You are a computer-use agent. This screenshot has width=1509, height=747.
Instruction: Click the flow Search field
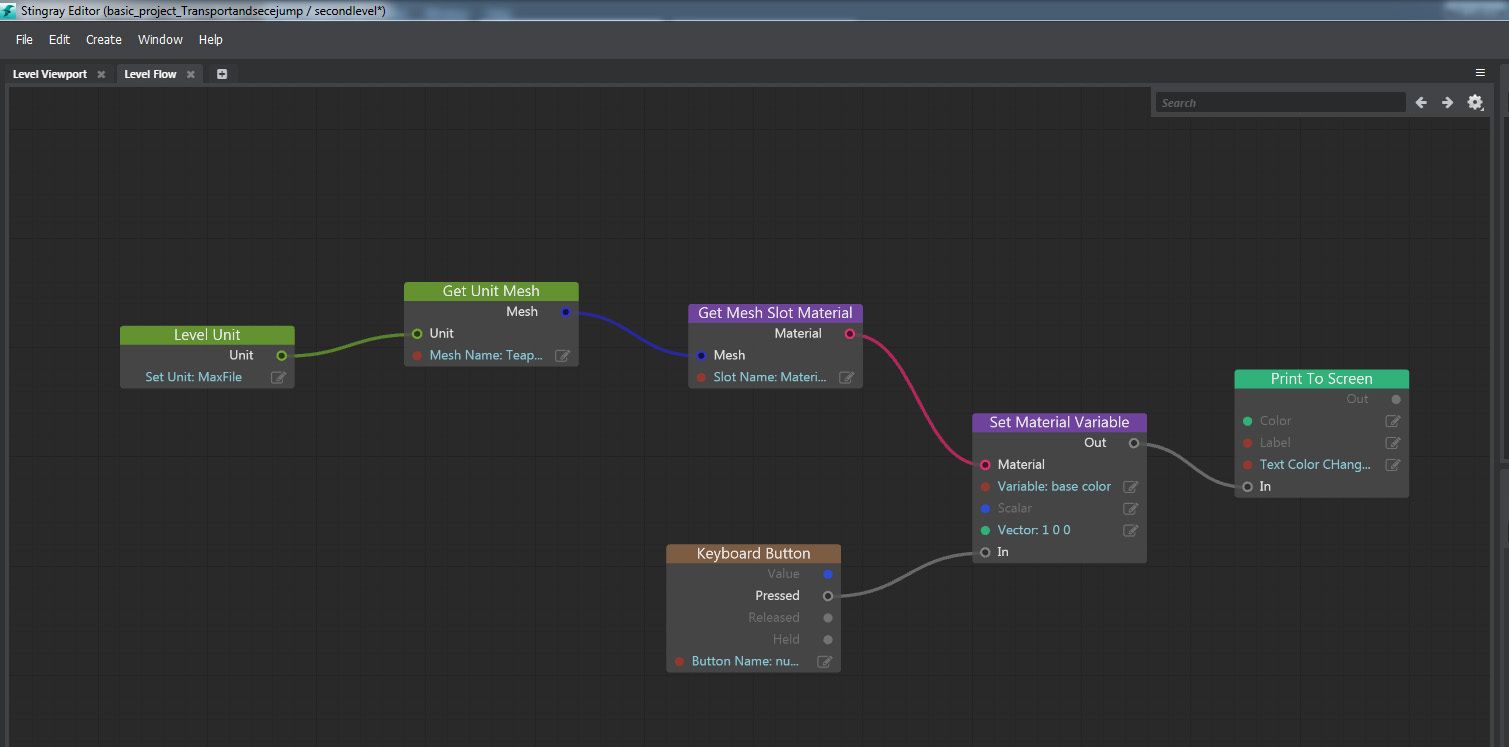1281,102
